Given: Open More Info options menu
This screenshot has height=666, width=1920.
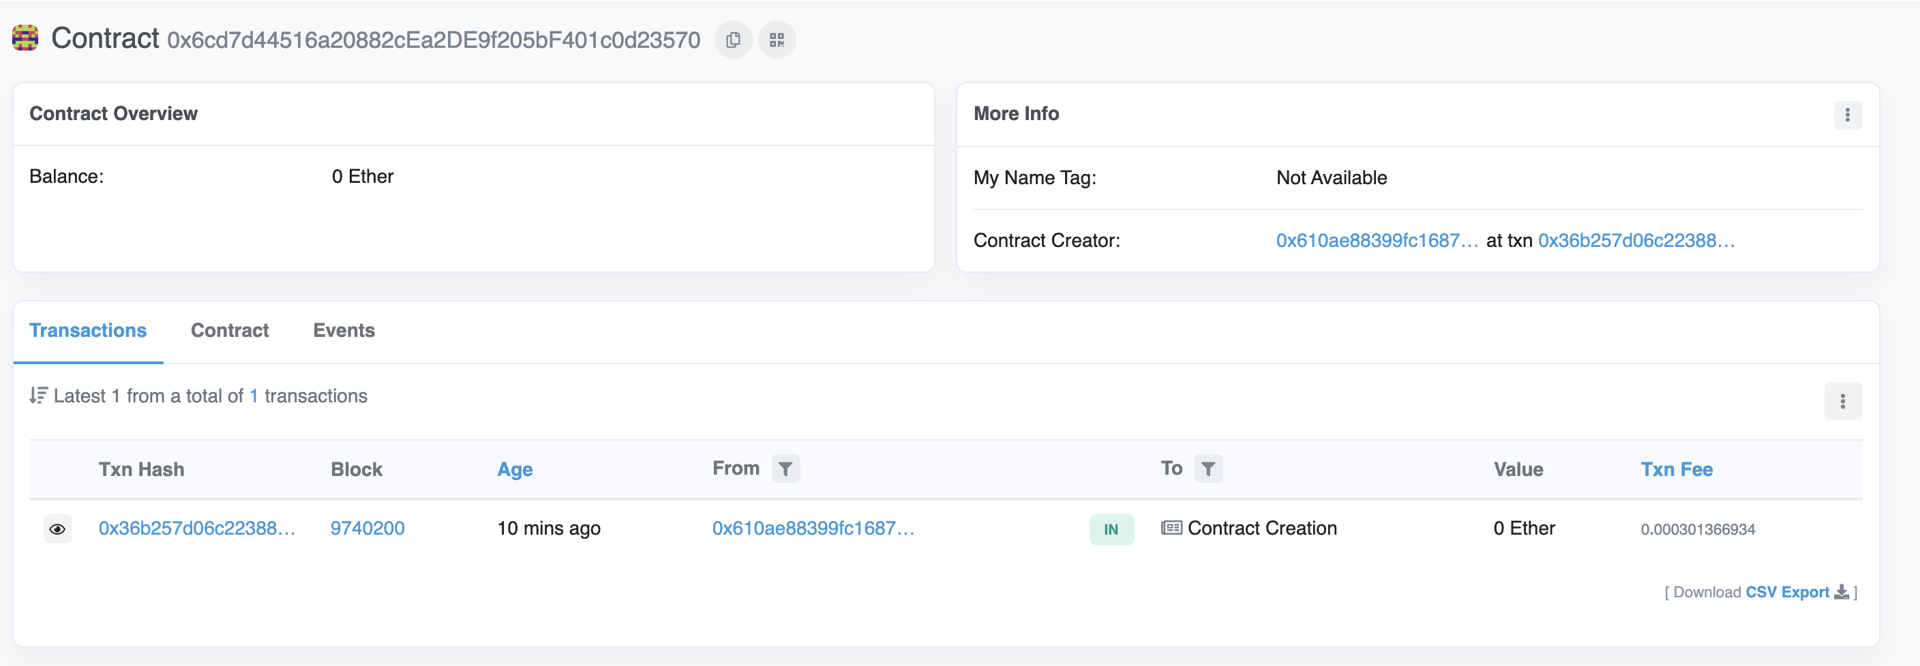Looking at the screenshot, I should (x=1847, y=115).
